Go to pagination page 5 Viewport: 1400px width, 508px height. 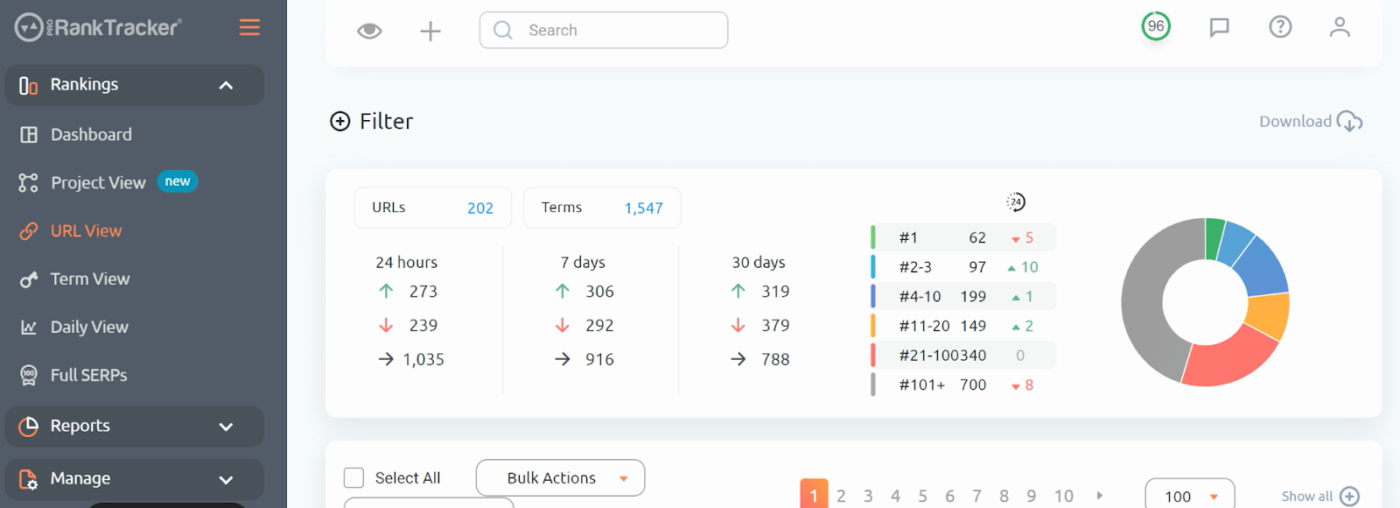[922, 496]
